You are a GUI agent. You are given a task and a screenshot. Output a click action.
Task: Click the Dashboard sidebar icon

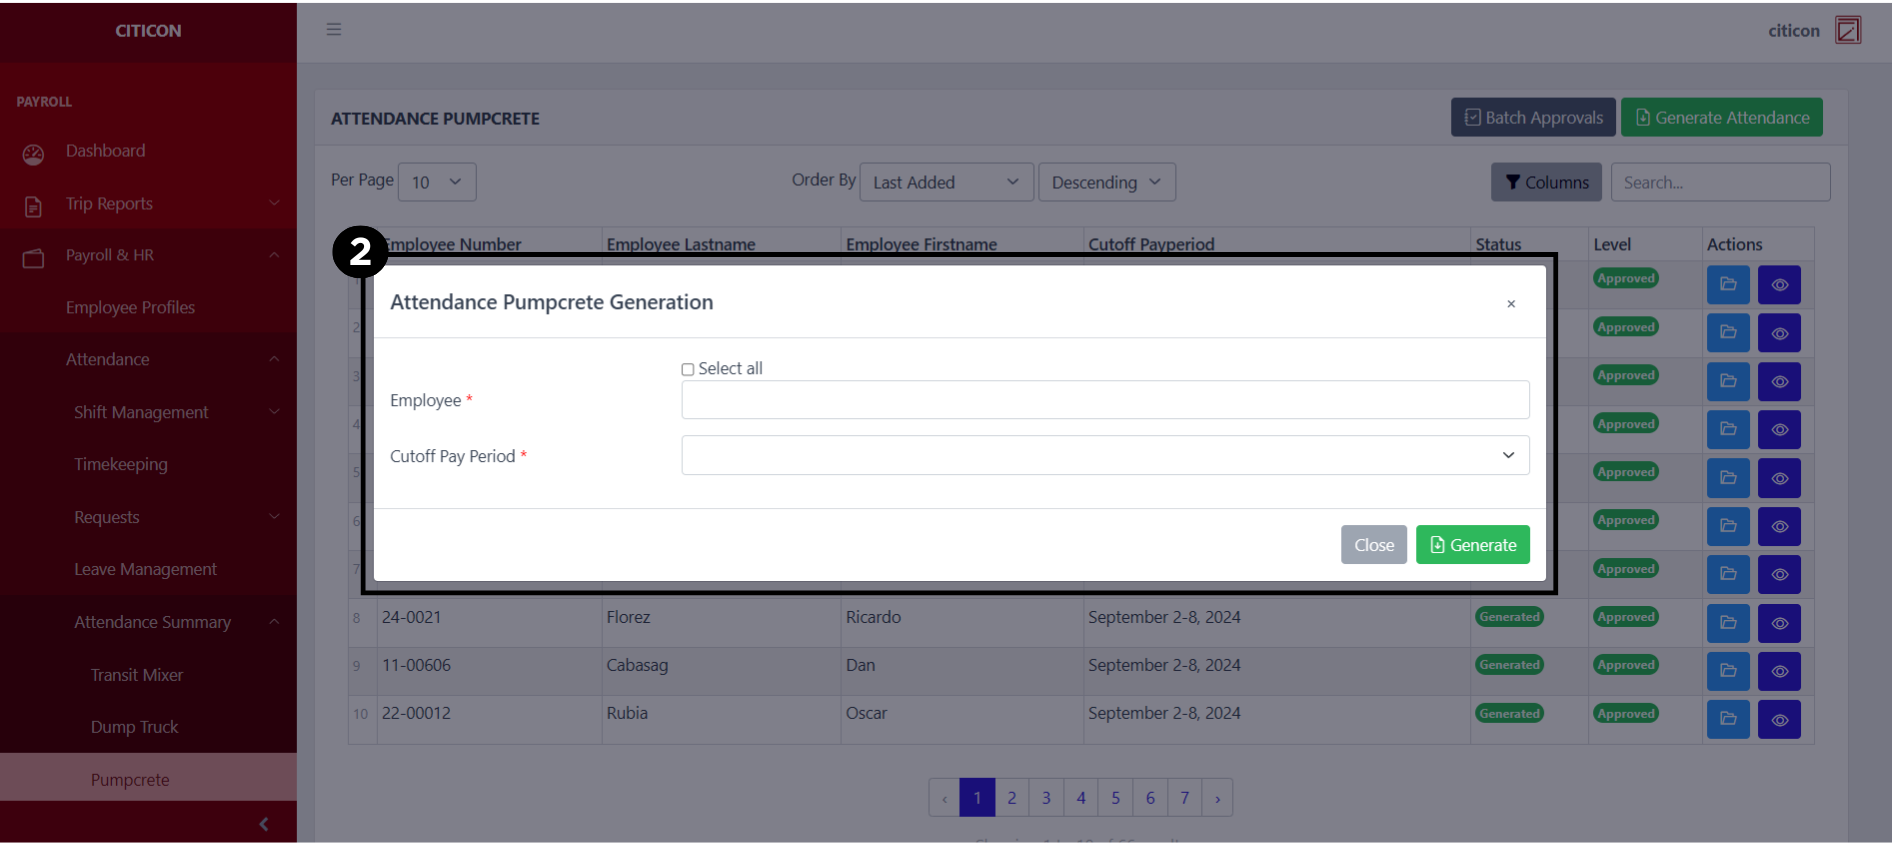point(33,153)
